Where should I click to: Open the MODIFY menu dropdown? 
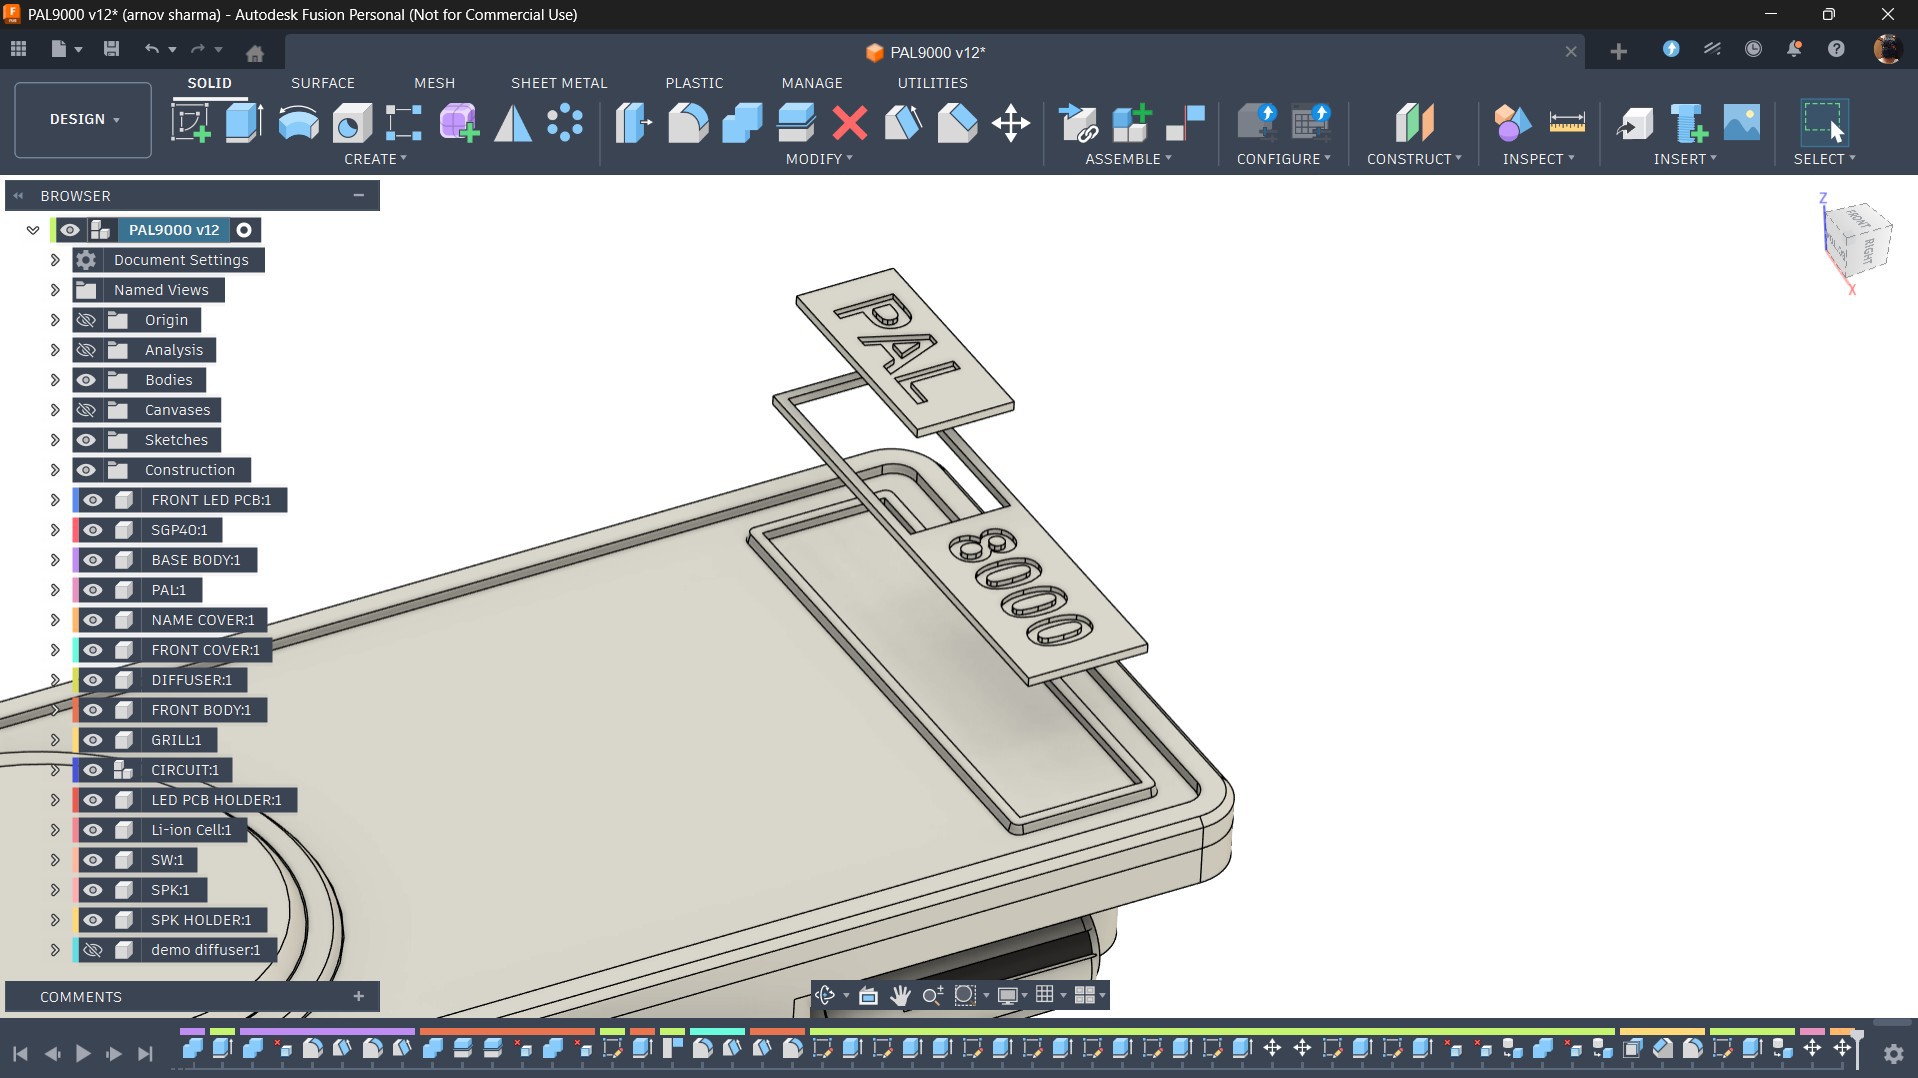[818, 159]
